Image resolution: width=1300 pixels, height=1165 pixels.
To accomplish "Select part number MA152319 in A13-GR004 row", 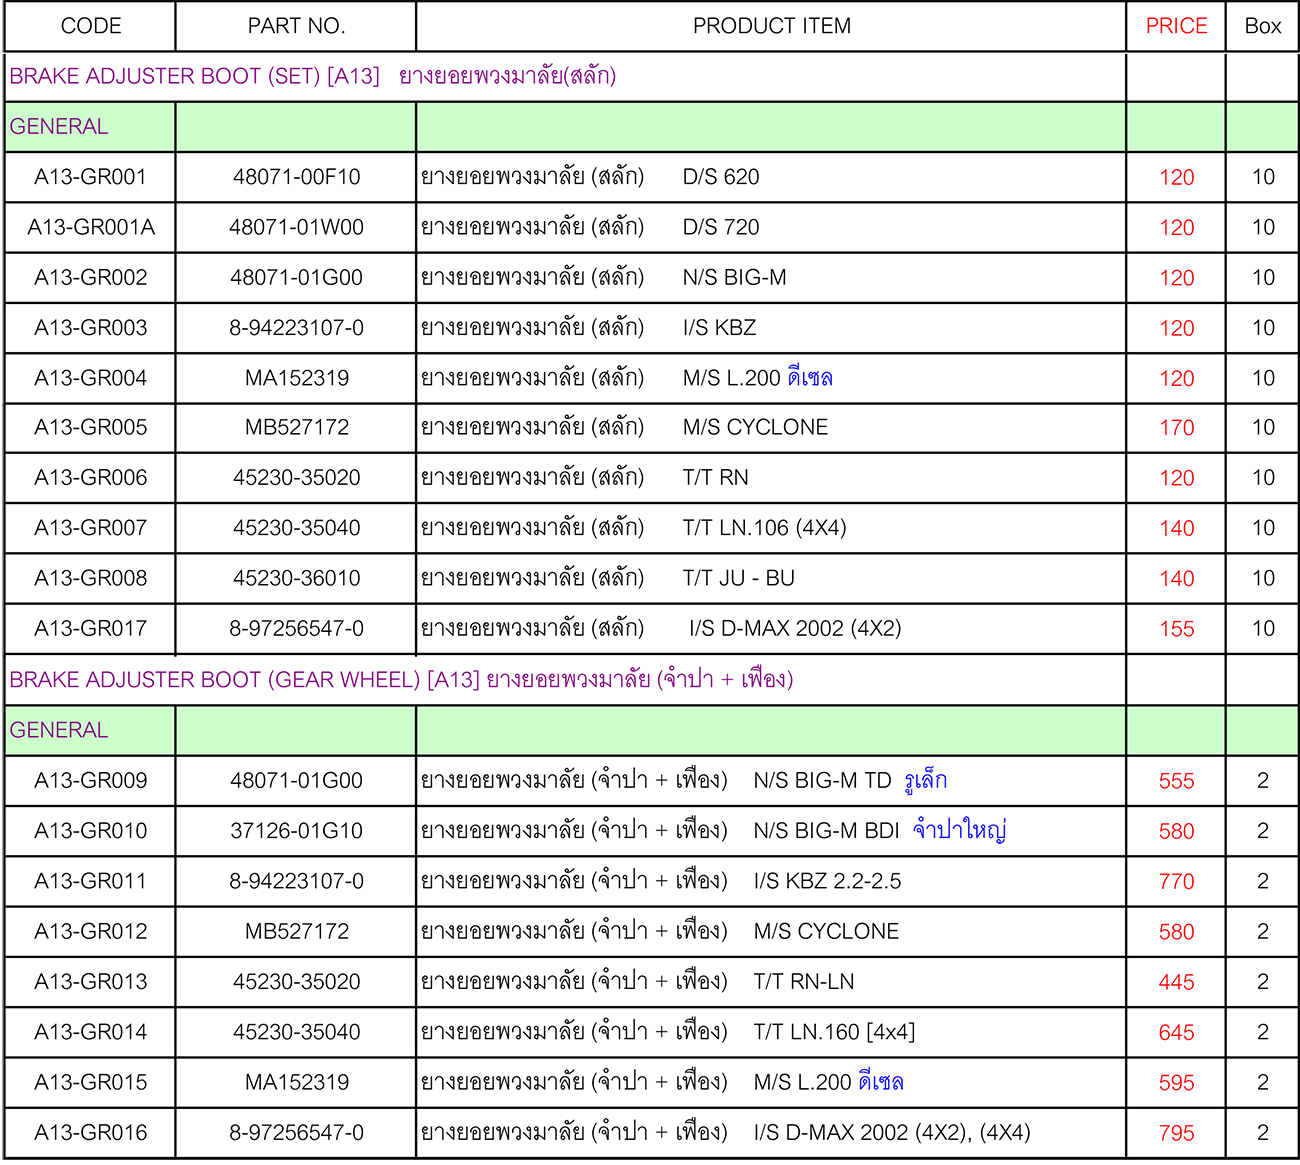I will 297,378.
